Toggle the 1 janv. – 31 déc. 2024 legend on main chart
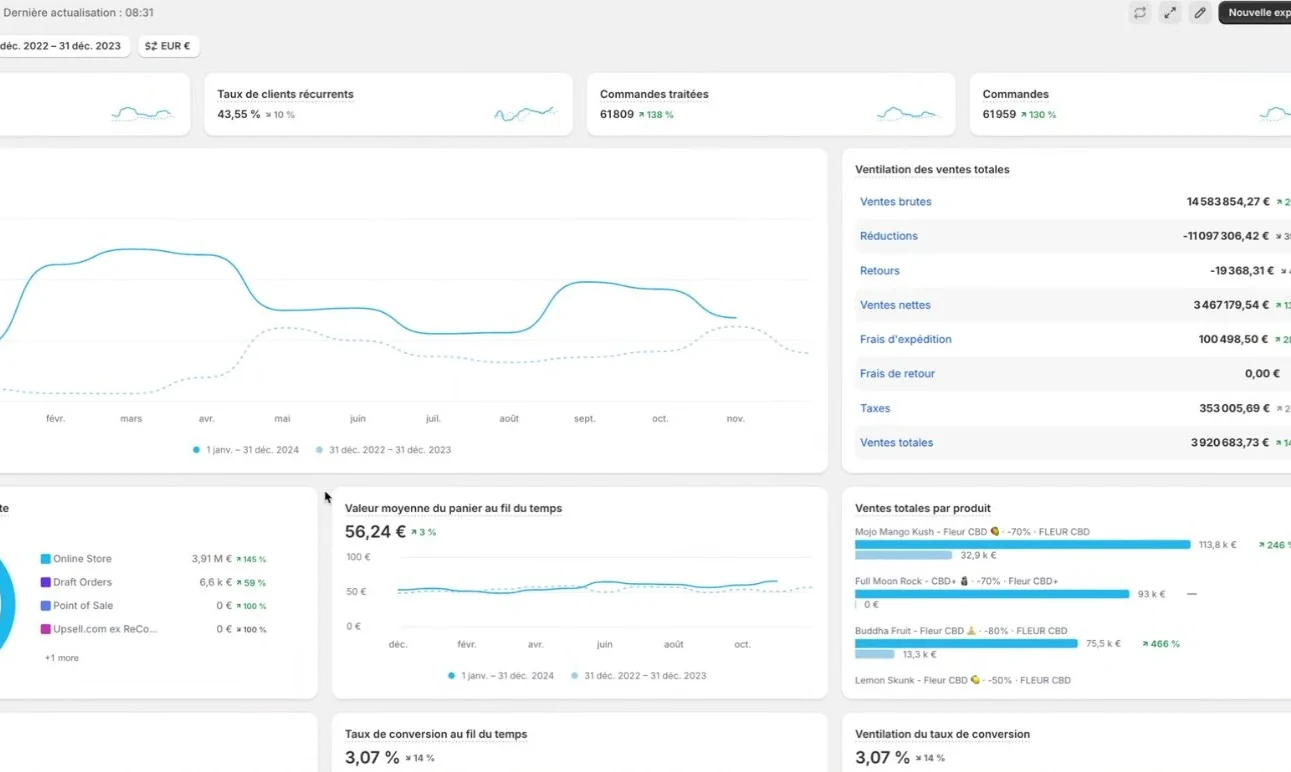Image resolution: width=1291 pixels, height=772 pixels. (246, 450)
